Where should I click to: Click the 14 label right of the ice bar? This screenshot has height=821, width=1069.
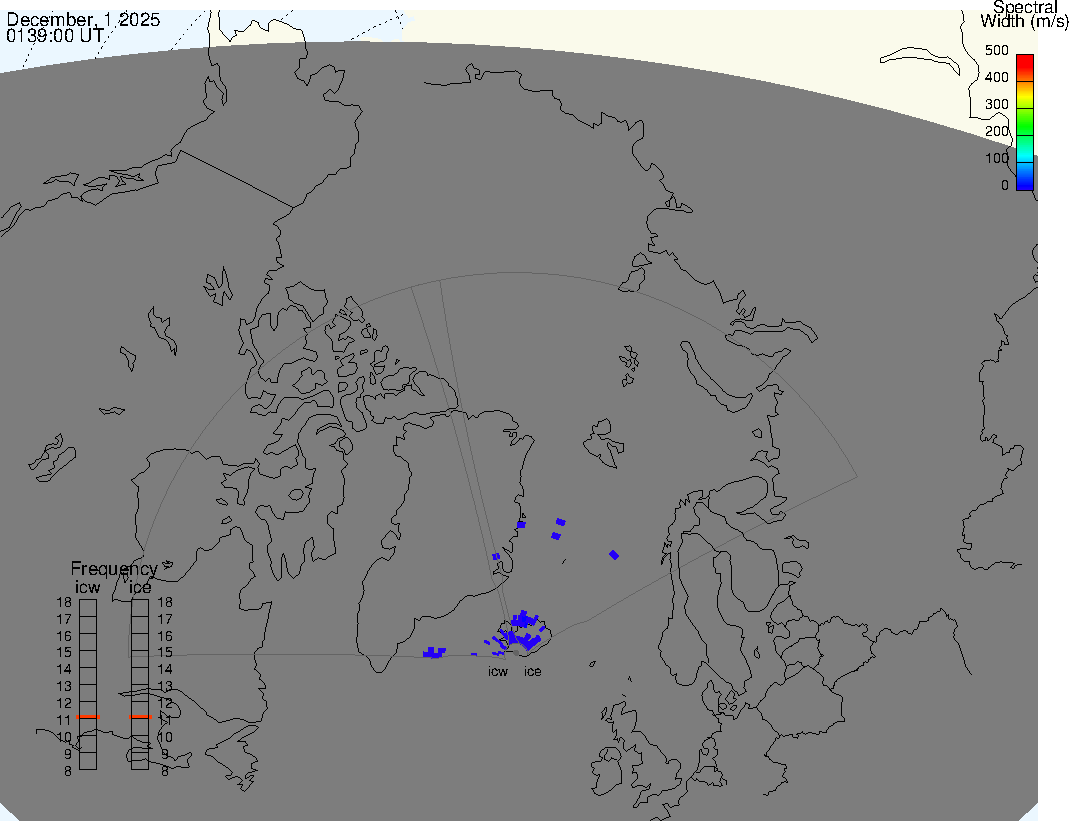(165, 670)
